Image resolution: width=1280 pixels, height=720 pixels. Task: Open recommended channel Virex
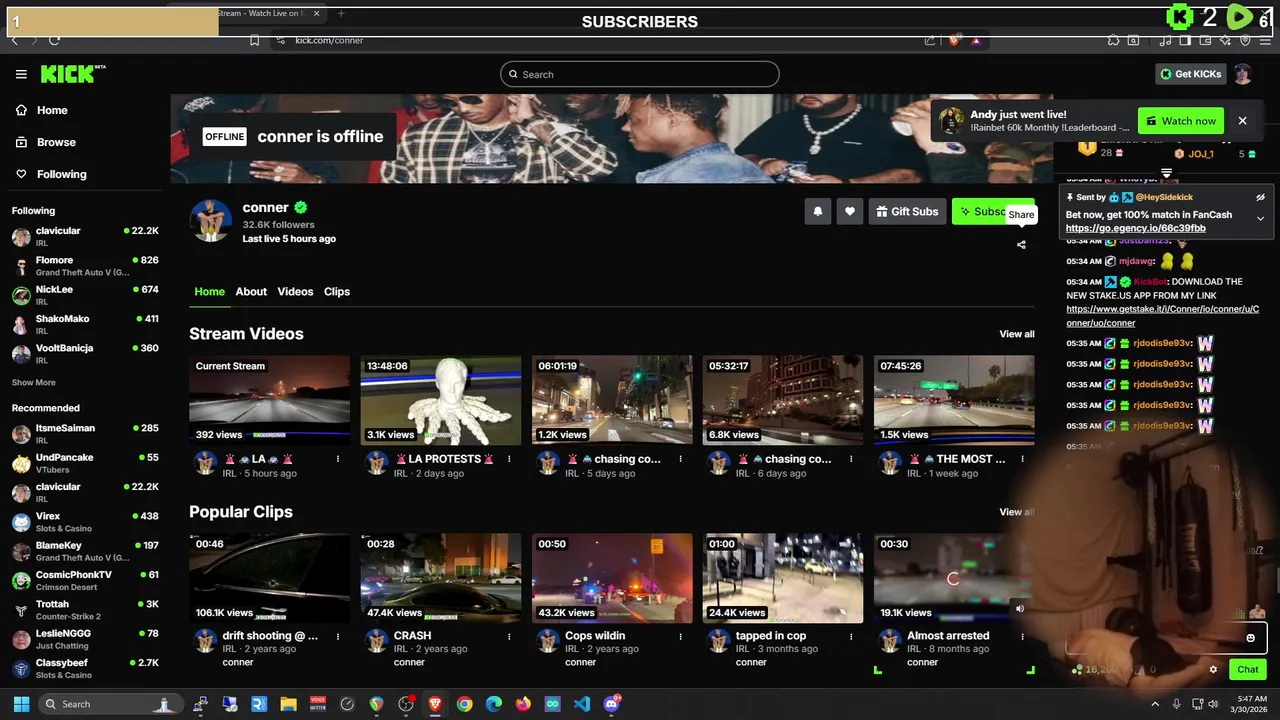click(x=85, y=522)
